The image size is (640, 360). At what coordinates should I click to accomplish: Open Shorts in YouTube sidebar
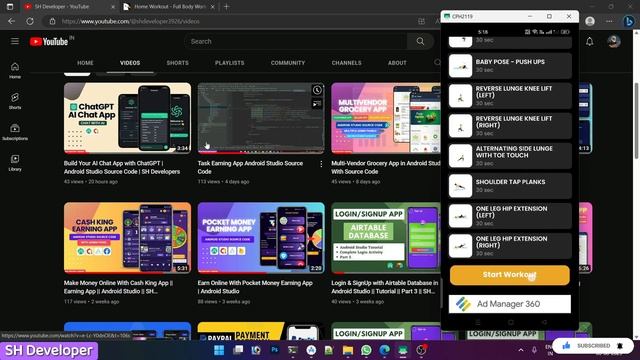[15, 101]
